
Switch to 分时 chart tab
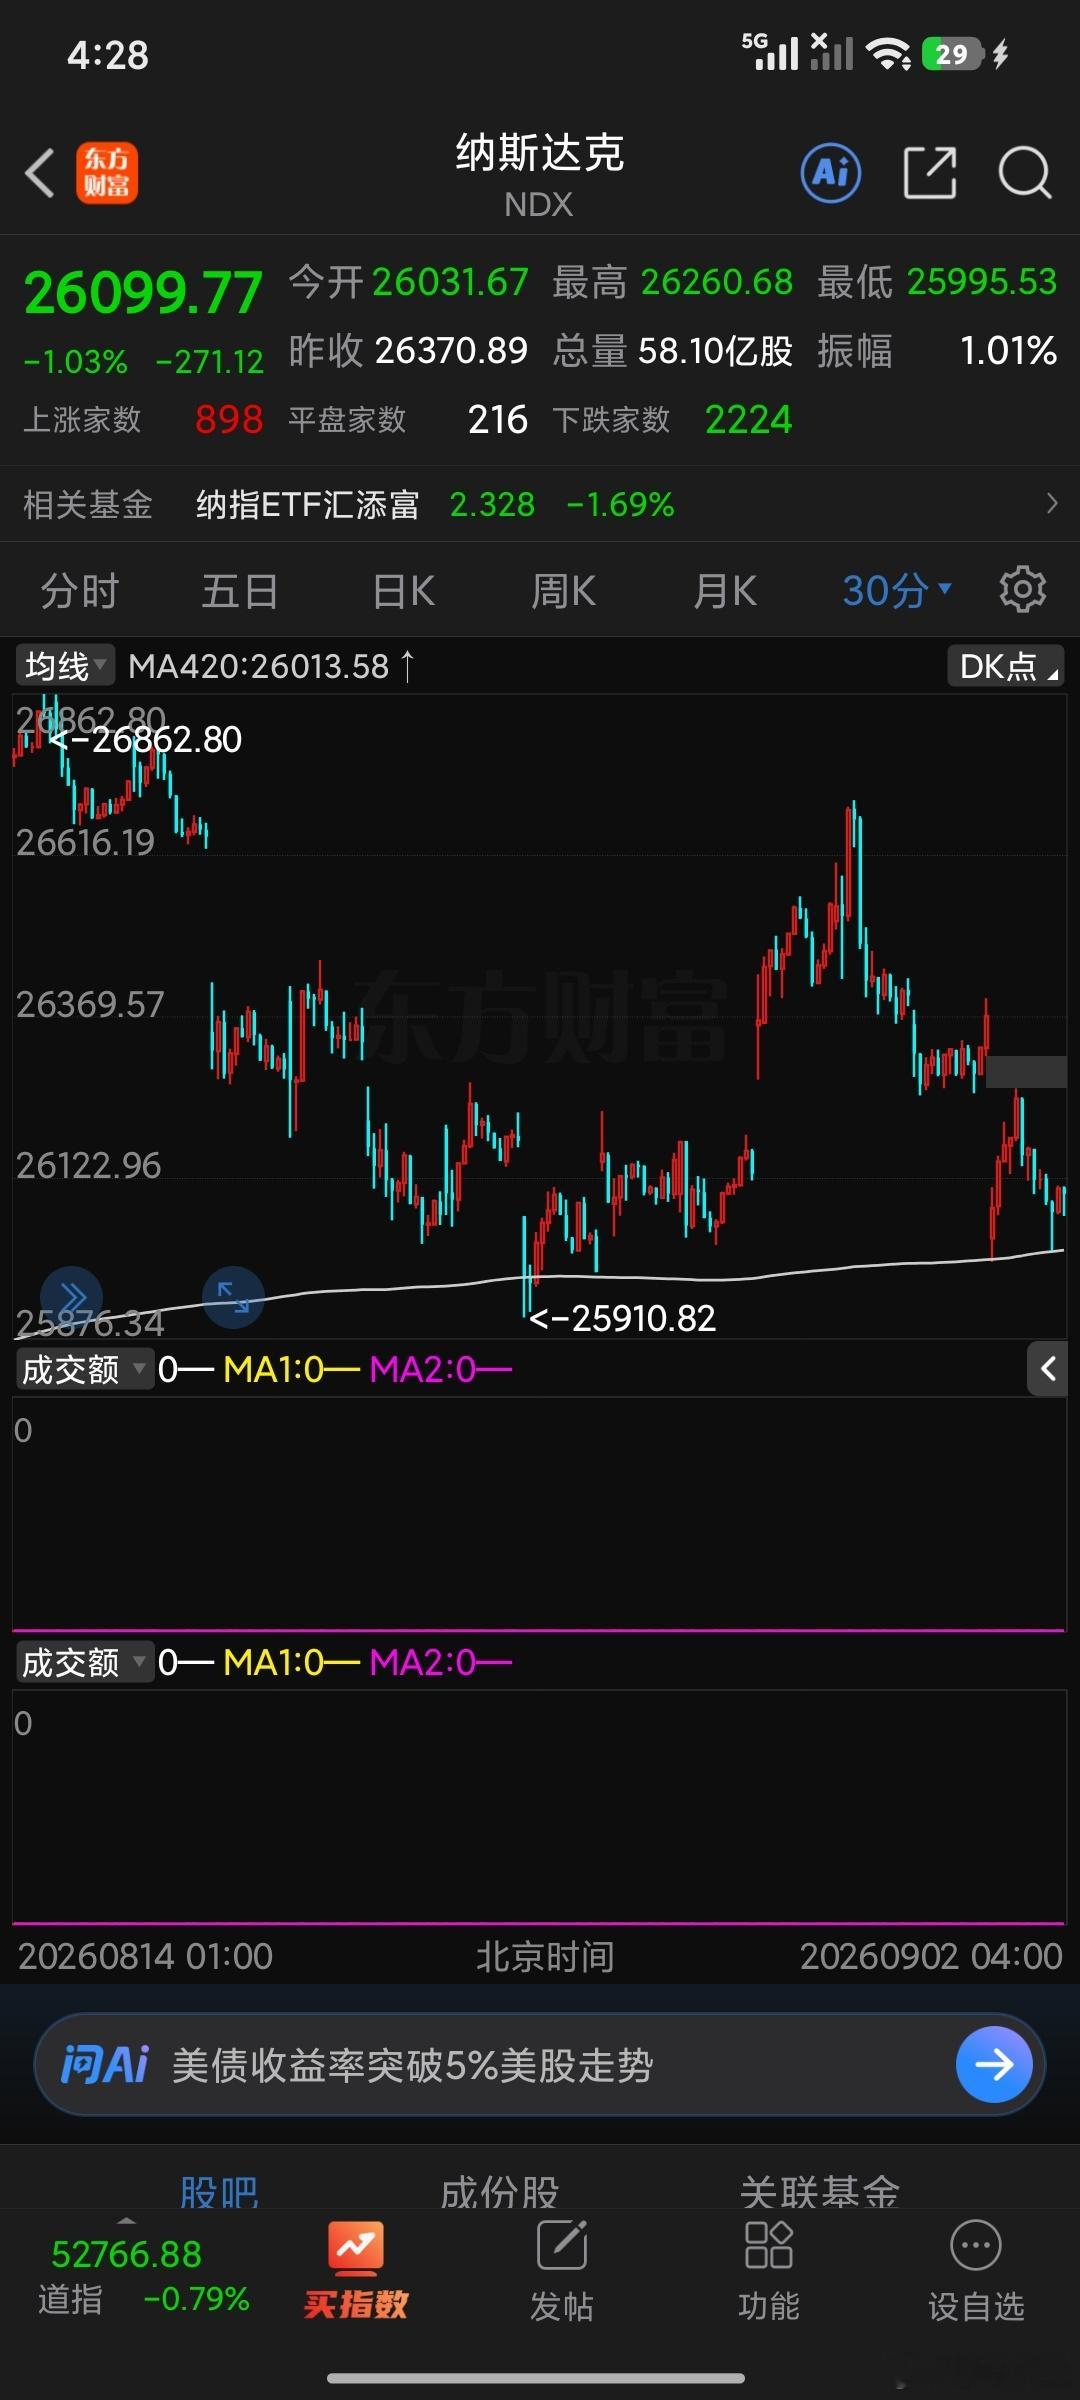(80, 590)
